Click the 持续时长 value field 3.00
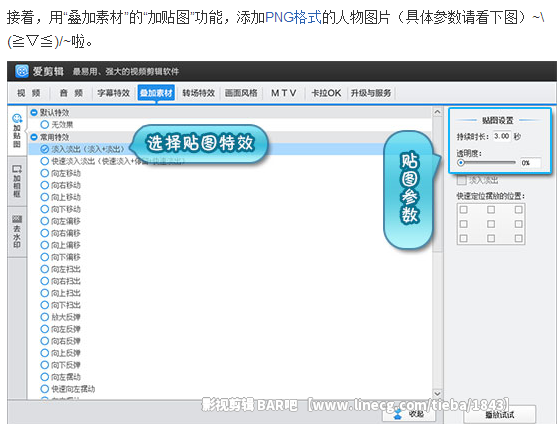The width and height of the screenshot is (557, 424). [x=502, y=136]
